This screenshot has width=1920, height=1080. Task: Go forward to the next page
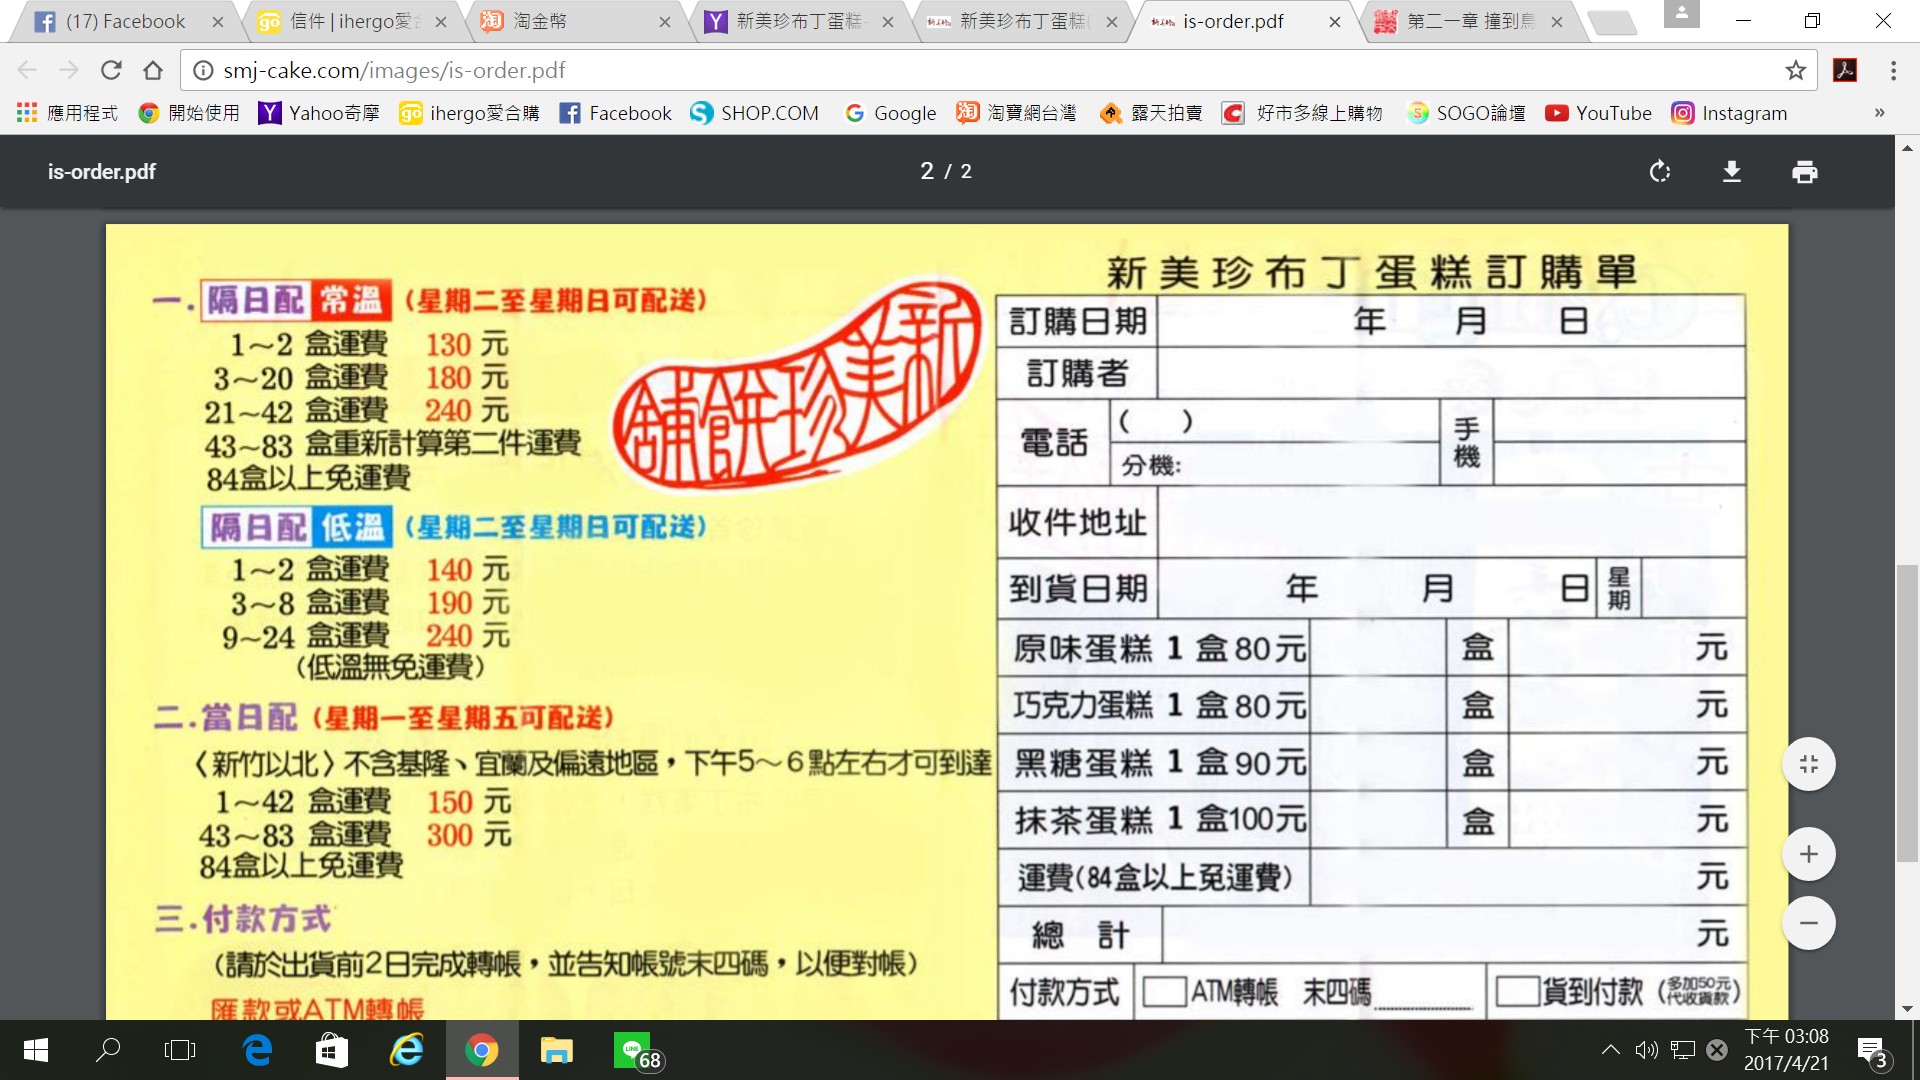(69, 70)
